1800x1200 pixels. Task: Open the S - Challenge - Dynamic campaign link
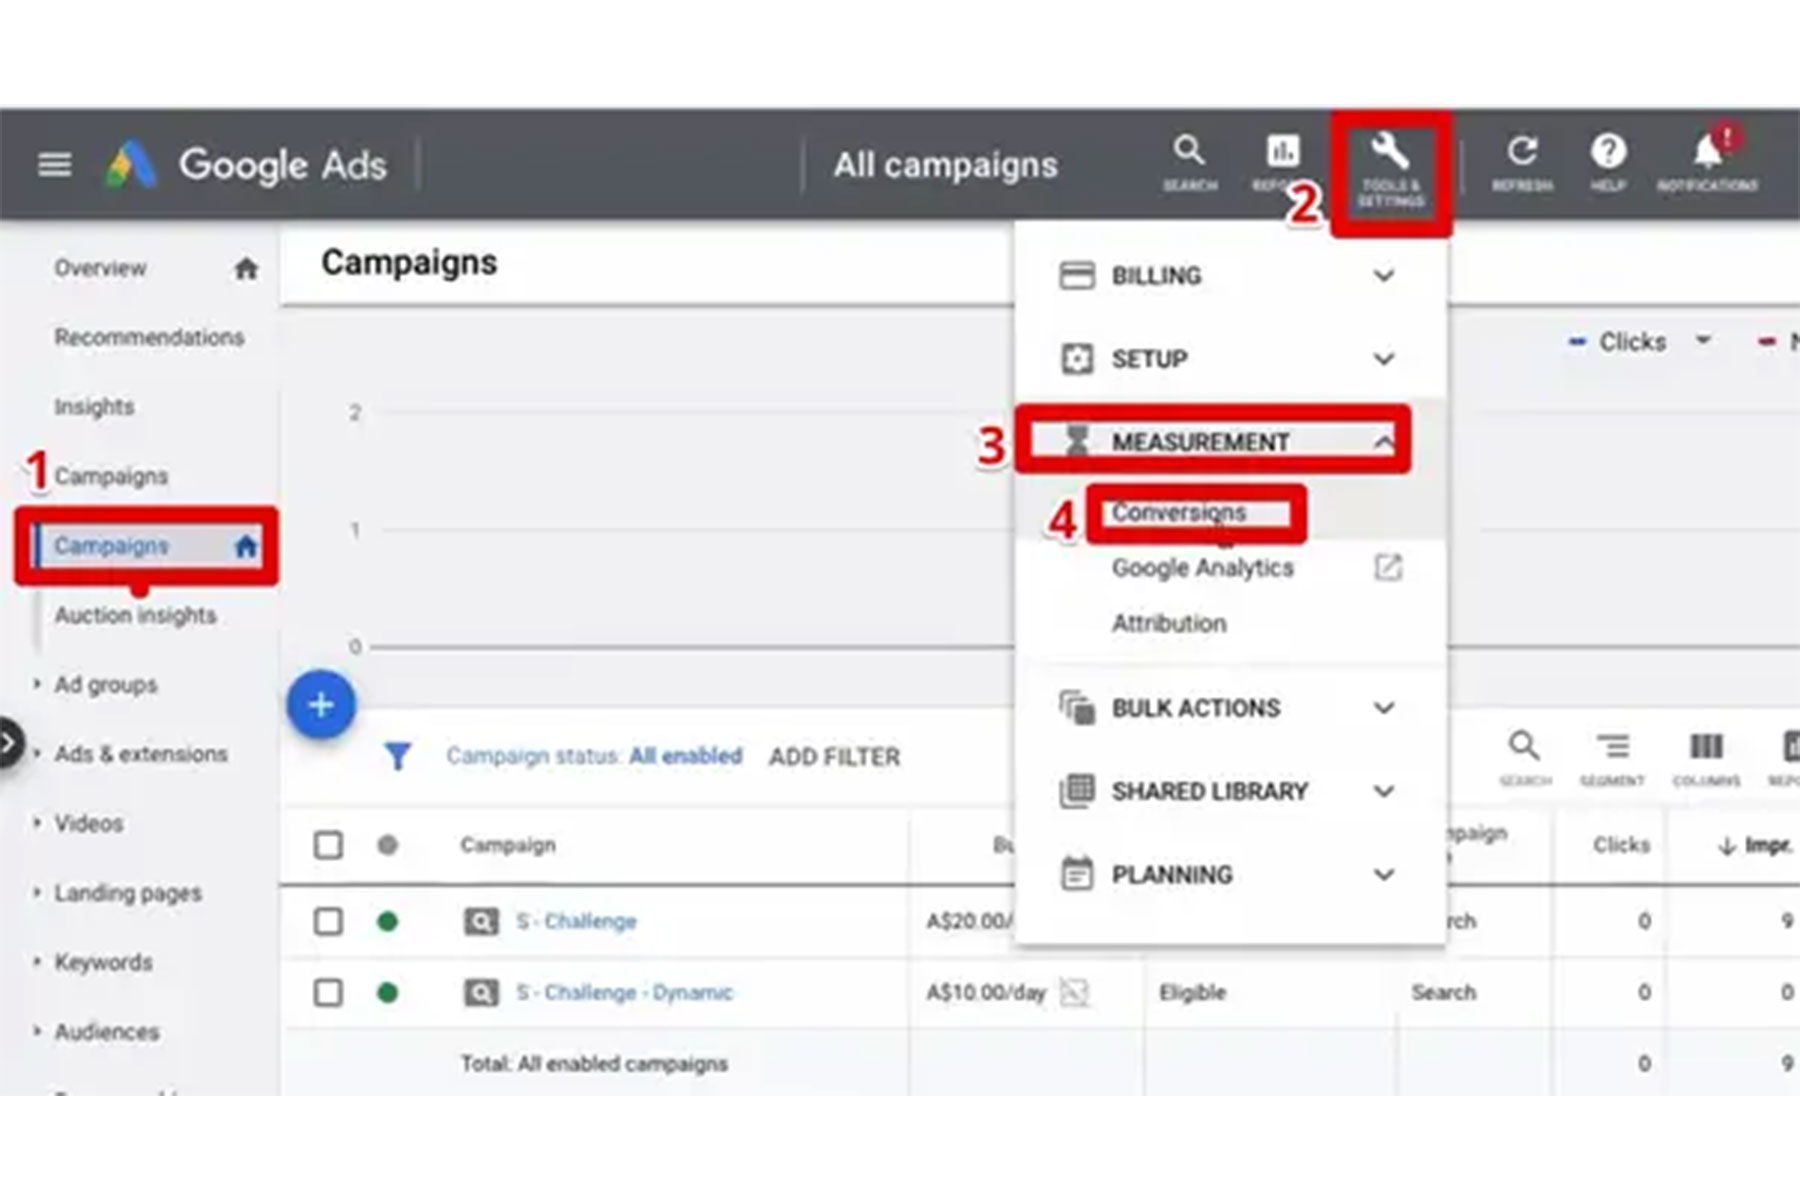coord(624,993)
